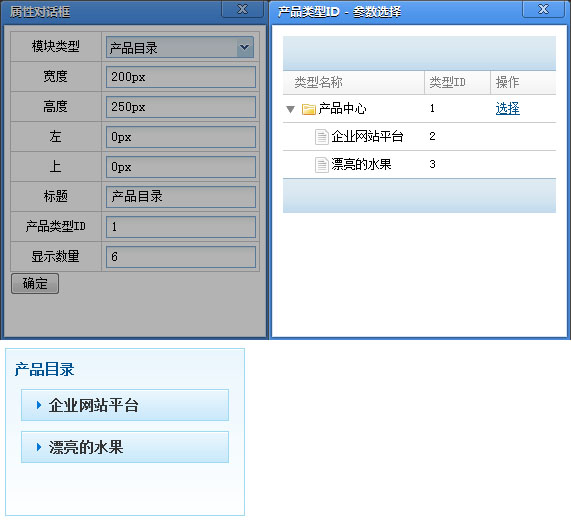Click the 显示数量 input field
The image size is (571, 520).
(x=181, y=257)
